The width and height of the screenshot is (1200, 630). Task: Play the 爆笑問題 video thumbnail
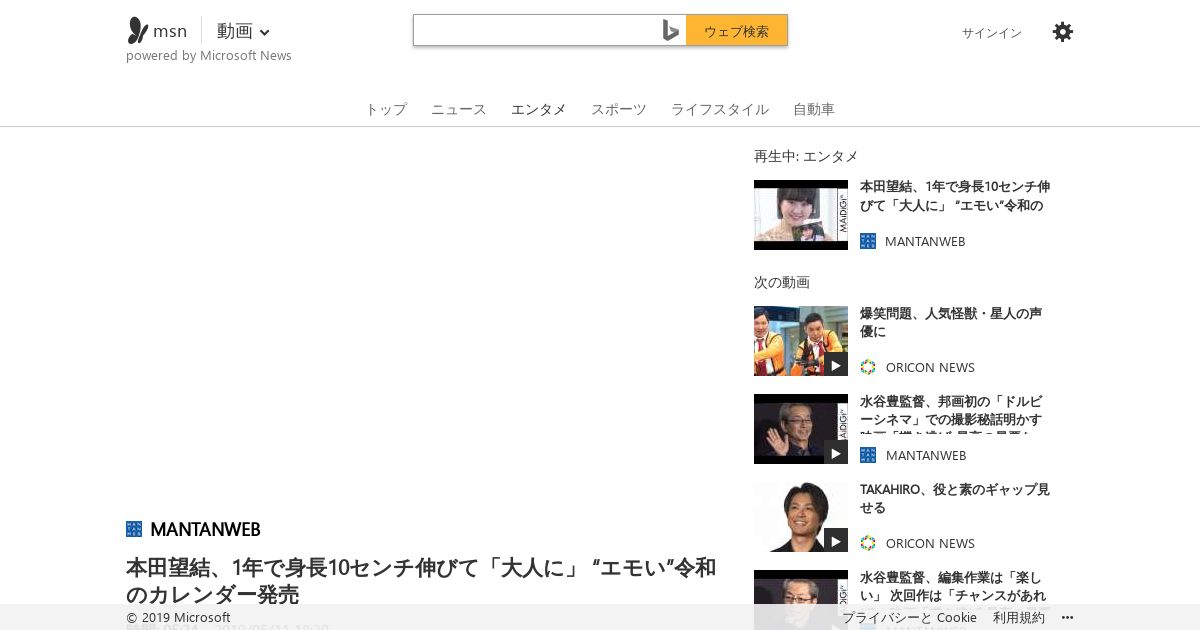[801, 341]
